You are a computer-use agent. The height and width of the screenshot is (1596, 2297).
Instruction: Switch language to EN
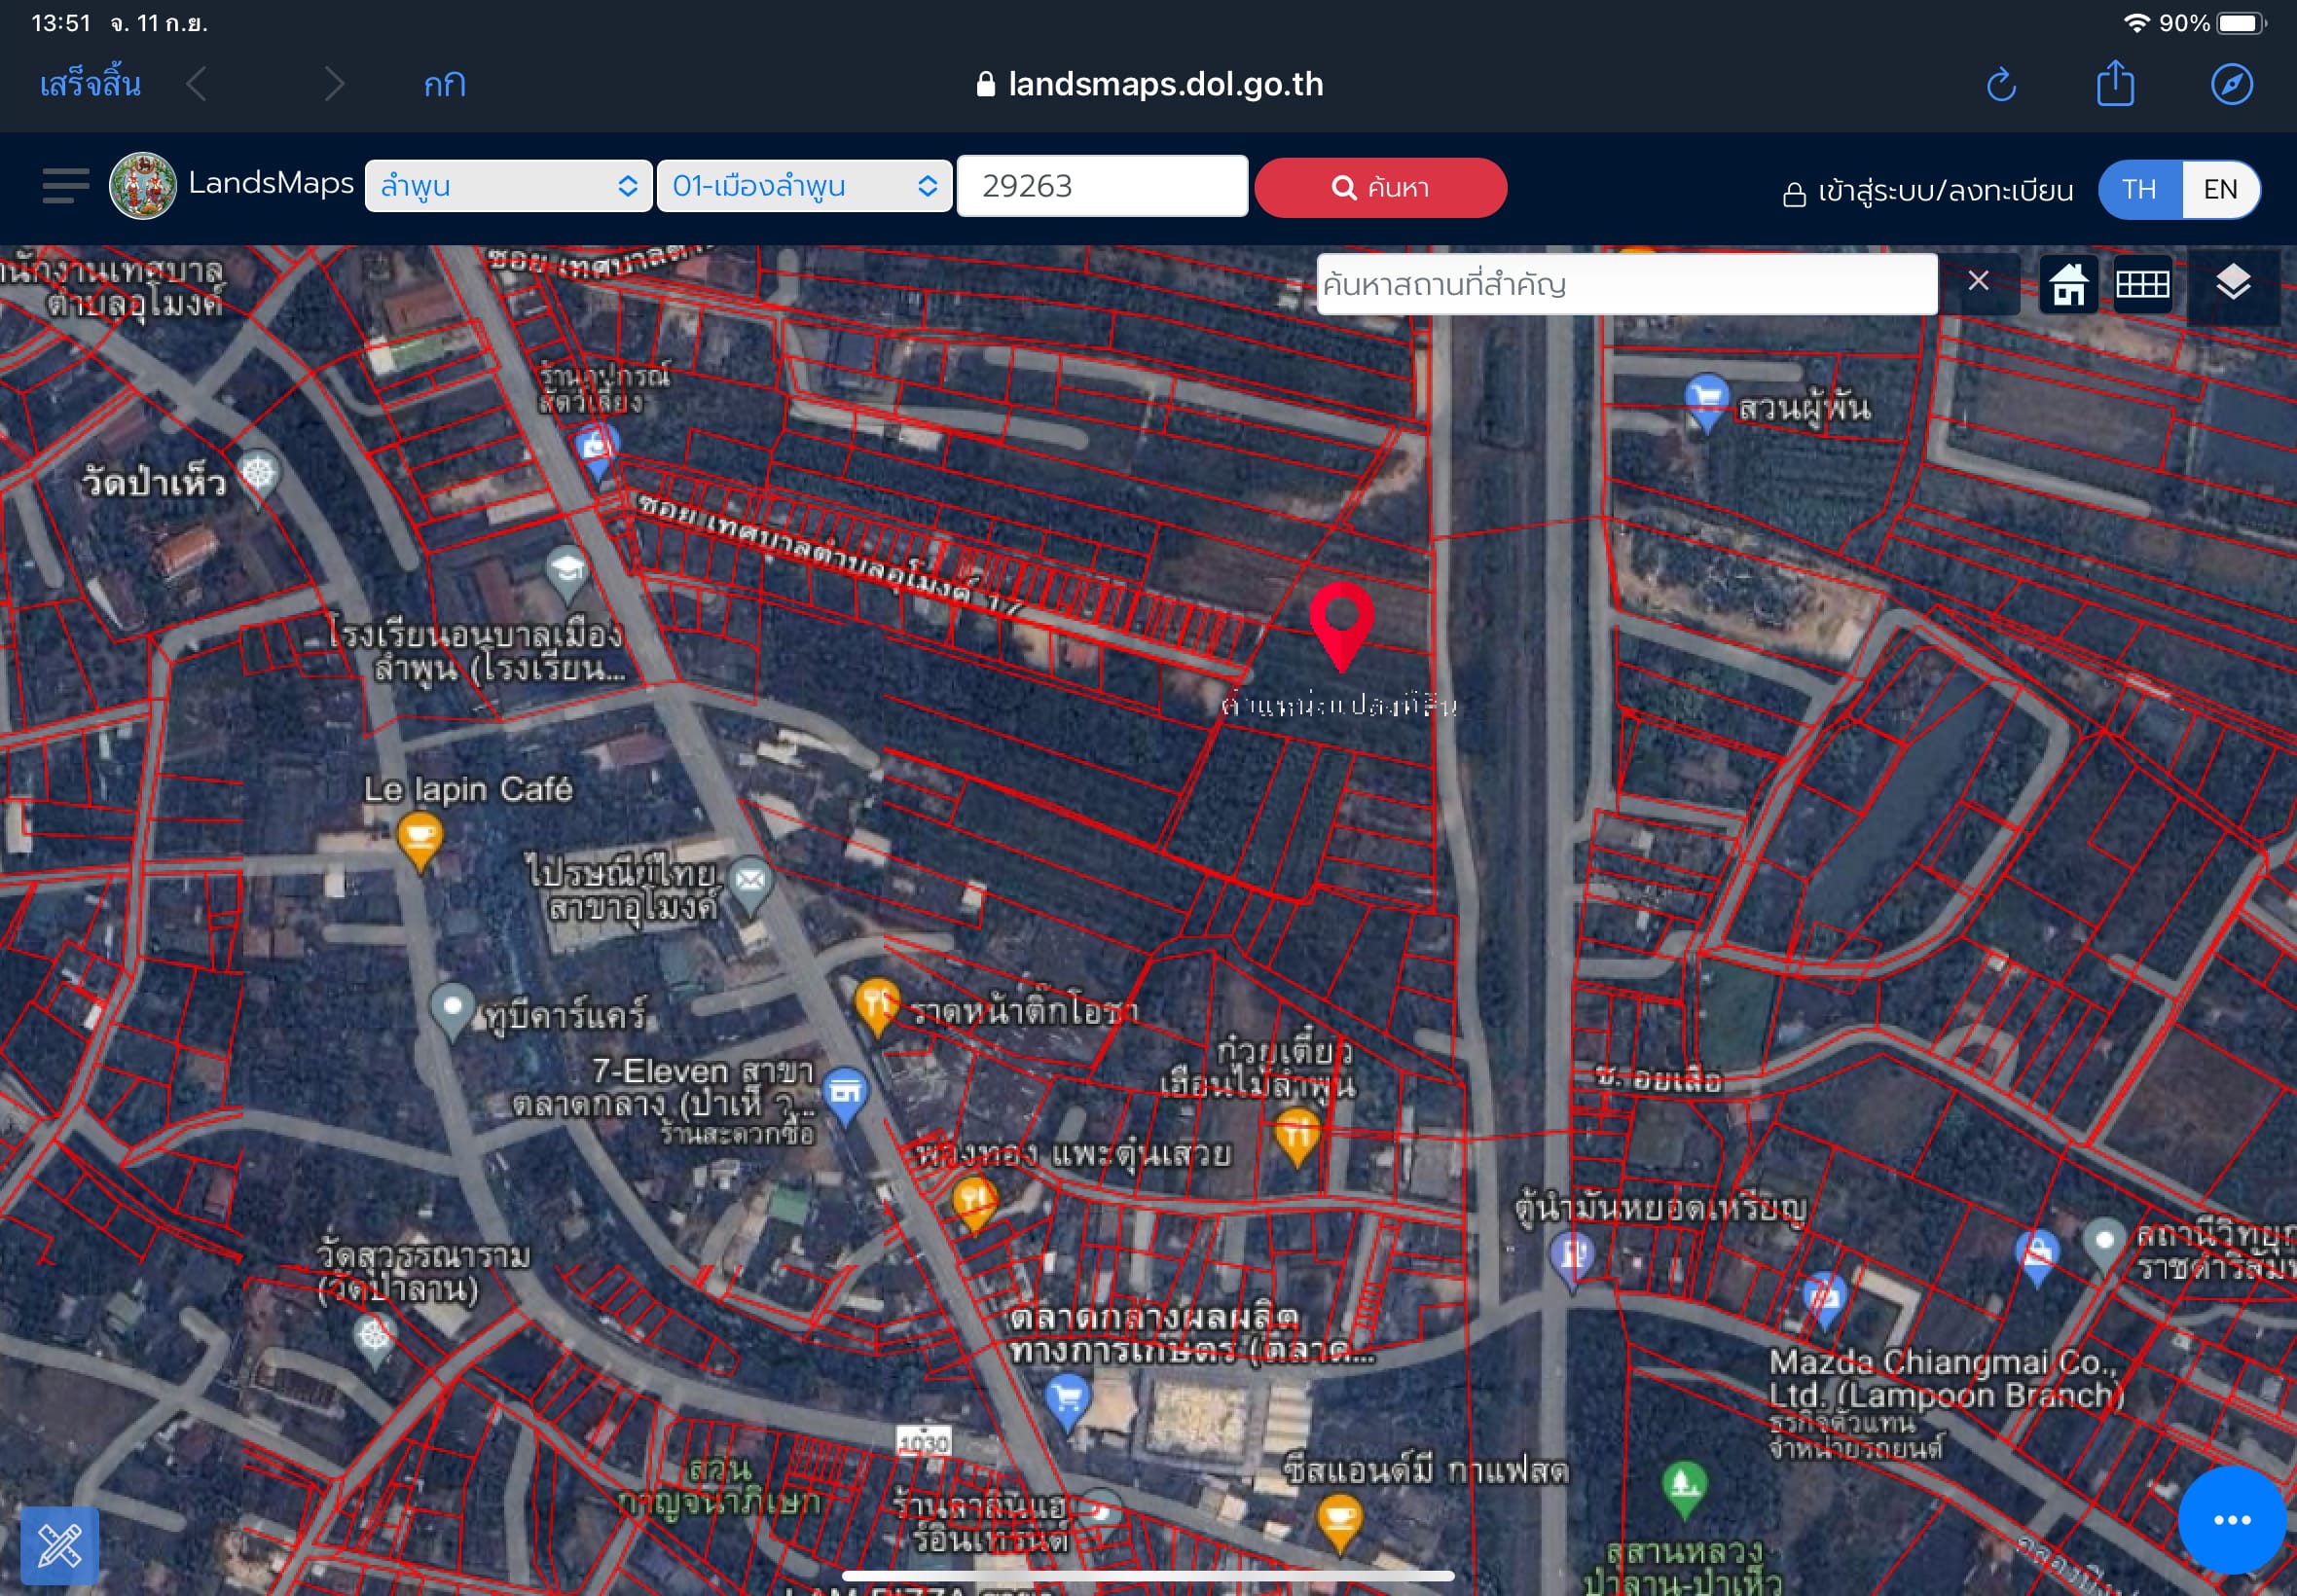pyautogui.click(x=2220, y=189)
